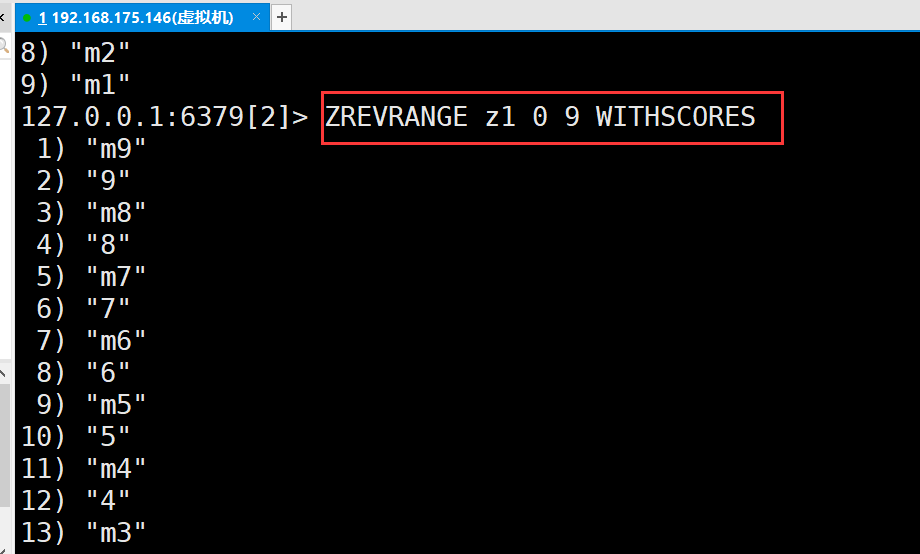The height and width of the screenshot is (554, 920).
Task: Click the "m3" result on line 13
Action: pos(116,533)
